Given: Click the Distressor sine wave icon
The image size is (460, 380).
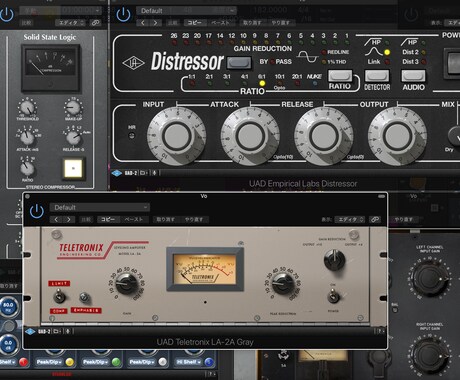Looking at the screenshot, I should coord(308,56).
